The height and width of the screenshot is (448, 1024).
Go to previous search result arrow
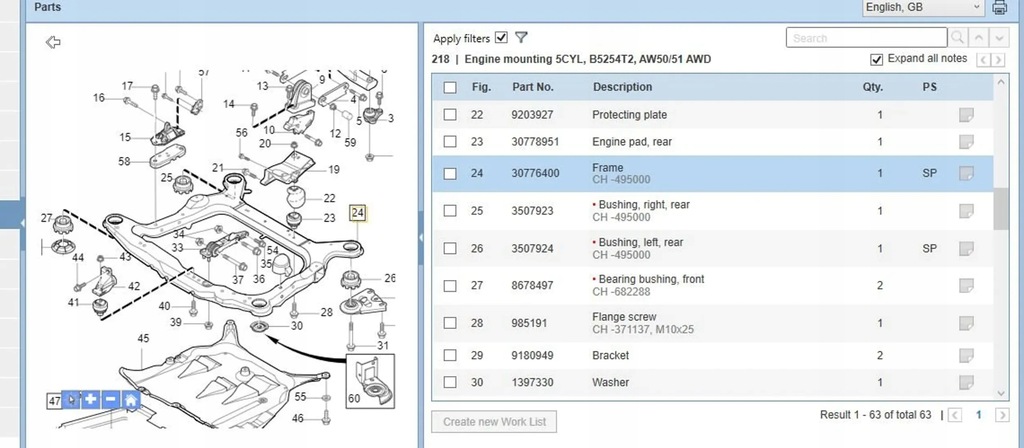(978, 38)
